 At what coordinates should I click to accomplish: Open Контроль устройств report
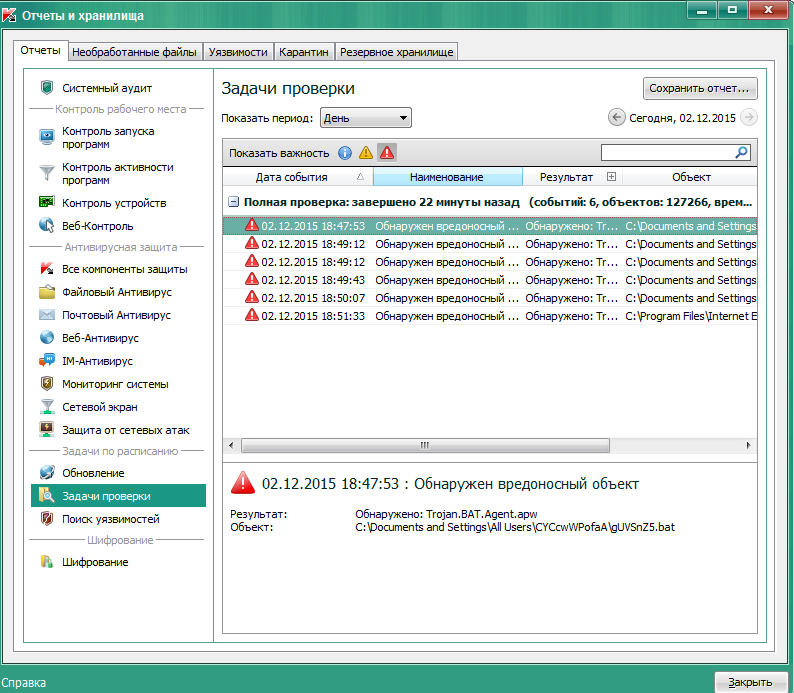point(114,203)
